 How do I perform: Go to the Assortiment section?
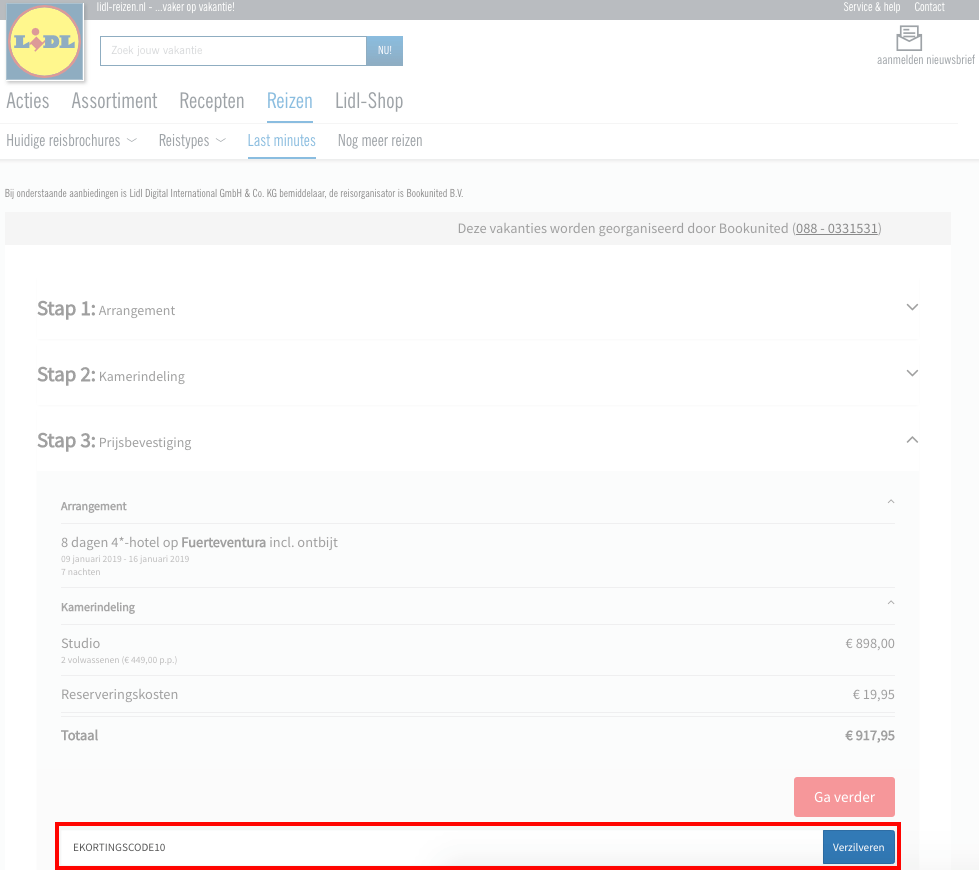[x=114, y=101]
